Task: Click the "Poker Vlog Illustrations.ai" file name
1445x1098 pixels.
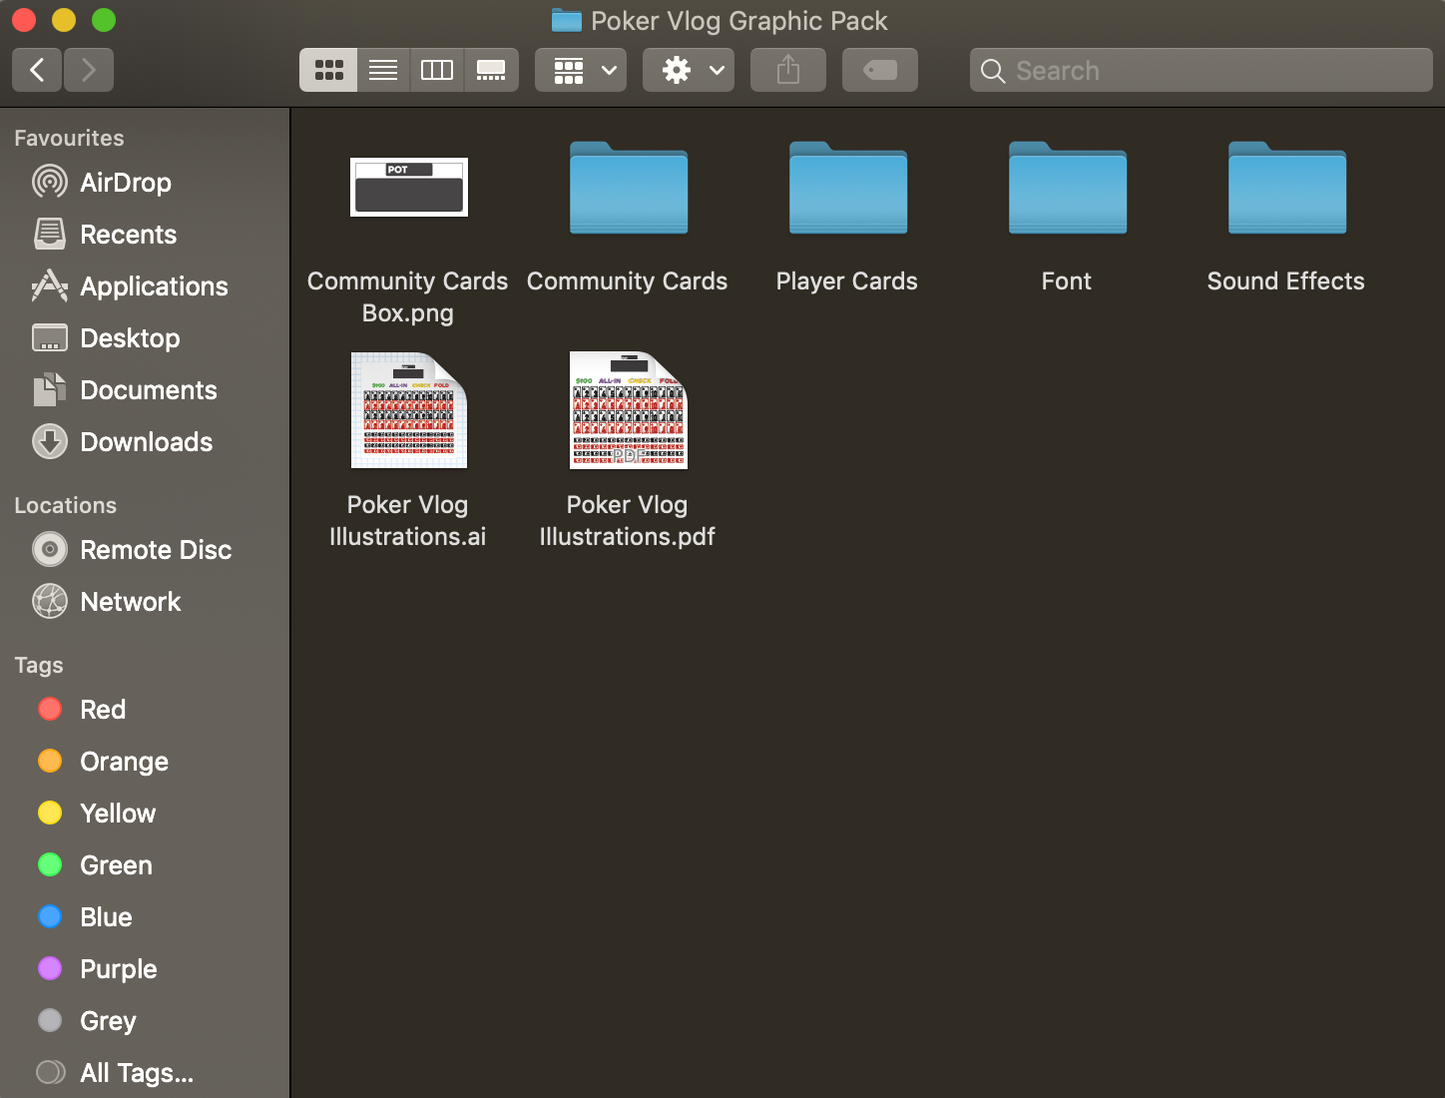Action: tap(408, 521)
